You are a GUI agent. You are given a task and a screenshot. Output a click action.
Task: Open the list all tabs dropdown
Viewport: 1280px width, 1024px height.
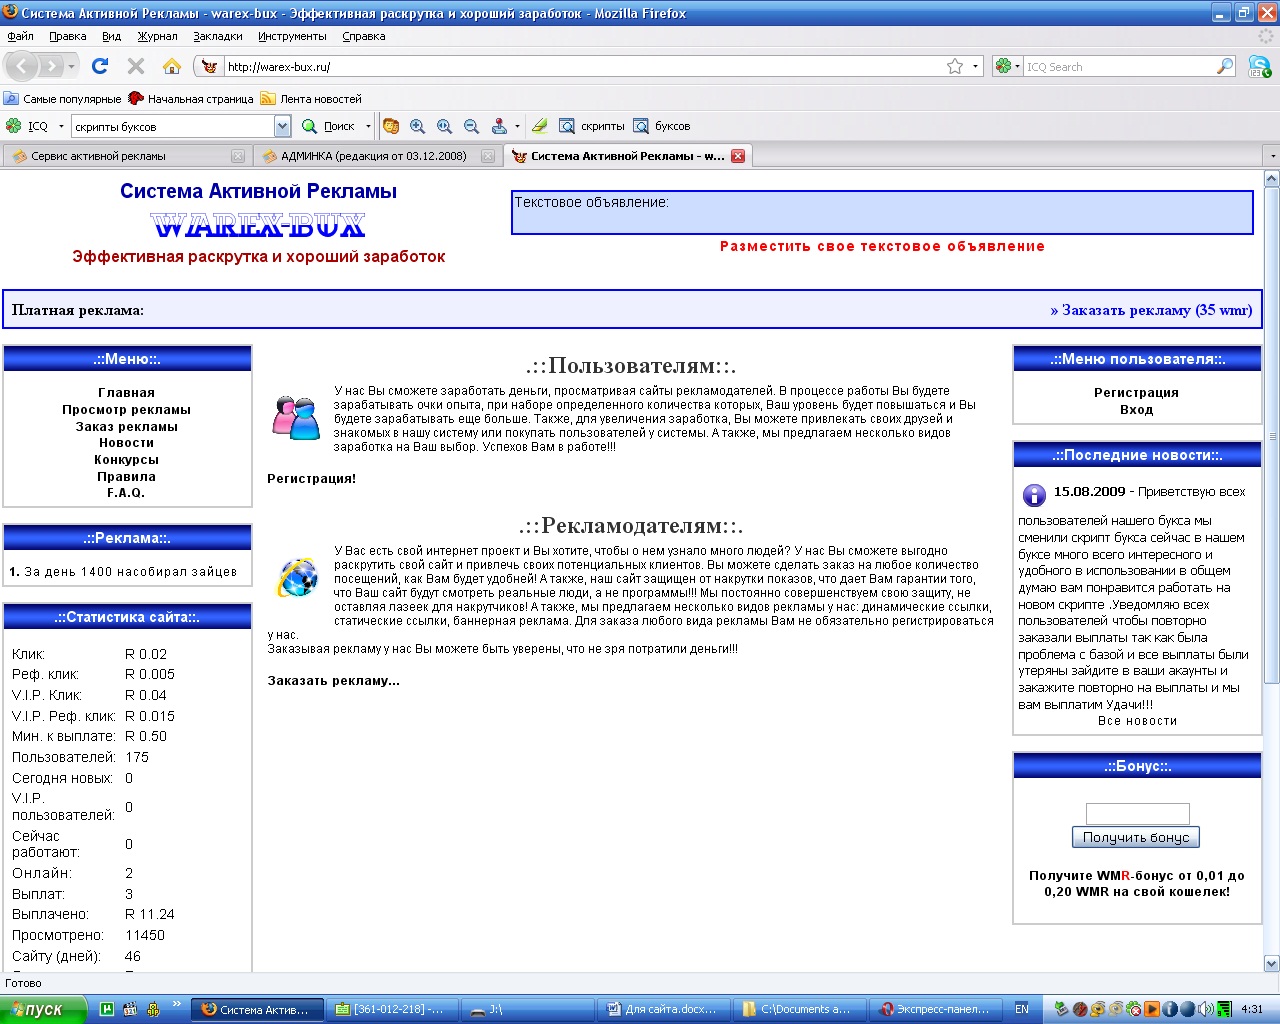coord(1272,156)
